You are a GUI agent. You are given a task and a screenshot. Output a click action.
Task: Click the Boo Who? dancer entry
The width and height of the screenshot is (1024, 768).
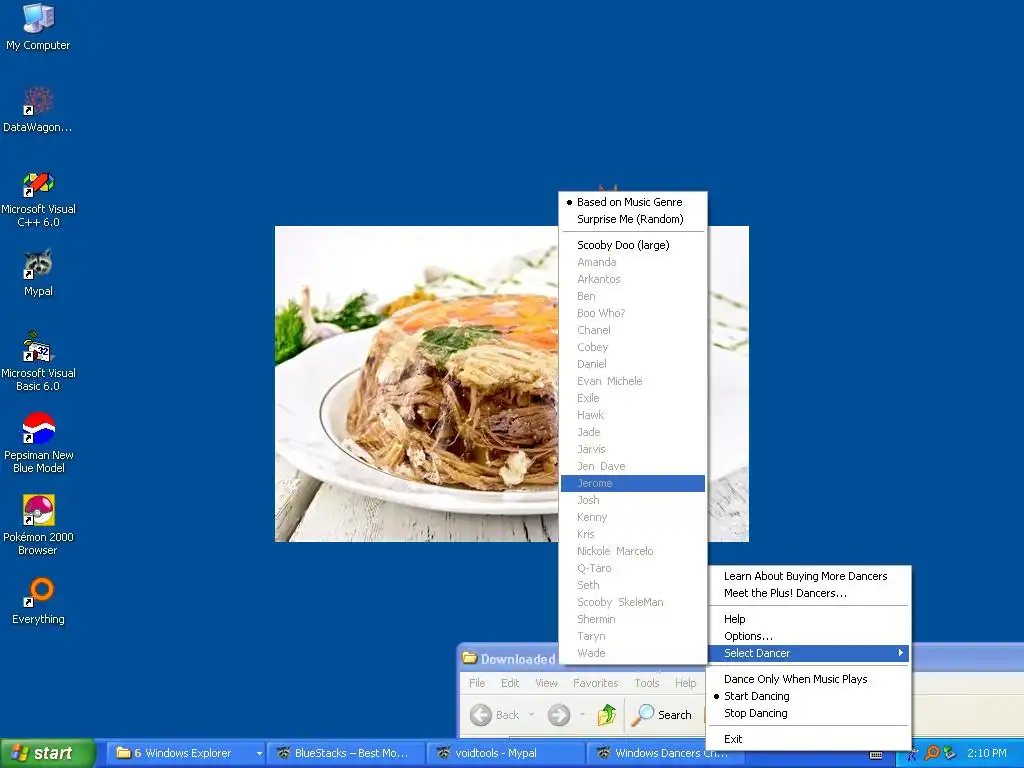[x=633, y=313]
